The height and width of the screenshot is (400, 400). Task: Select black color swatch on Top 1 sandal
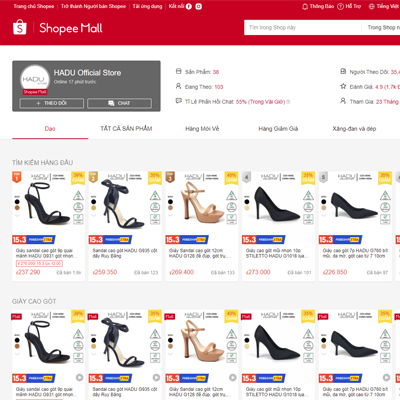click(17, 202)
